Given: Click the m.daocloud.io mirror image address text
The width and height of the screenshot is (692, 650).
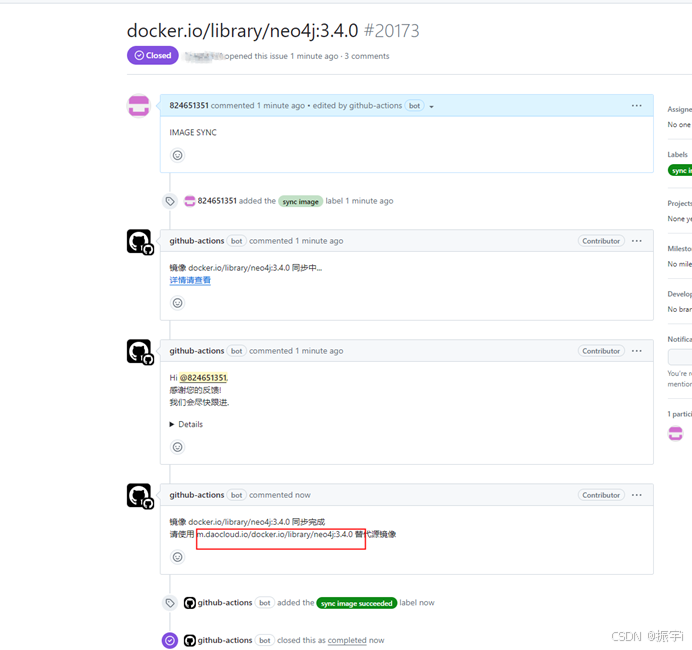Looking at the screenshot, I should tap(275, 534).
